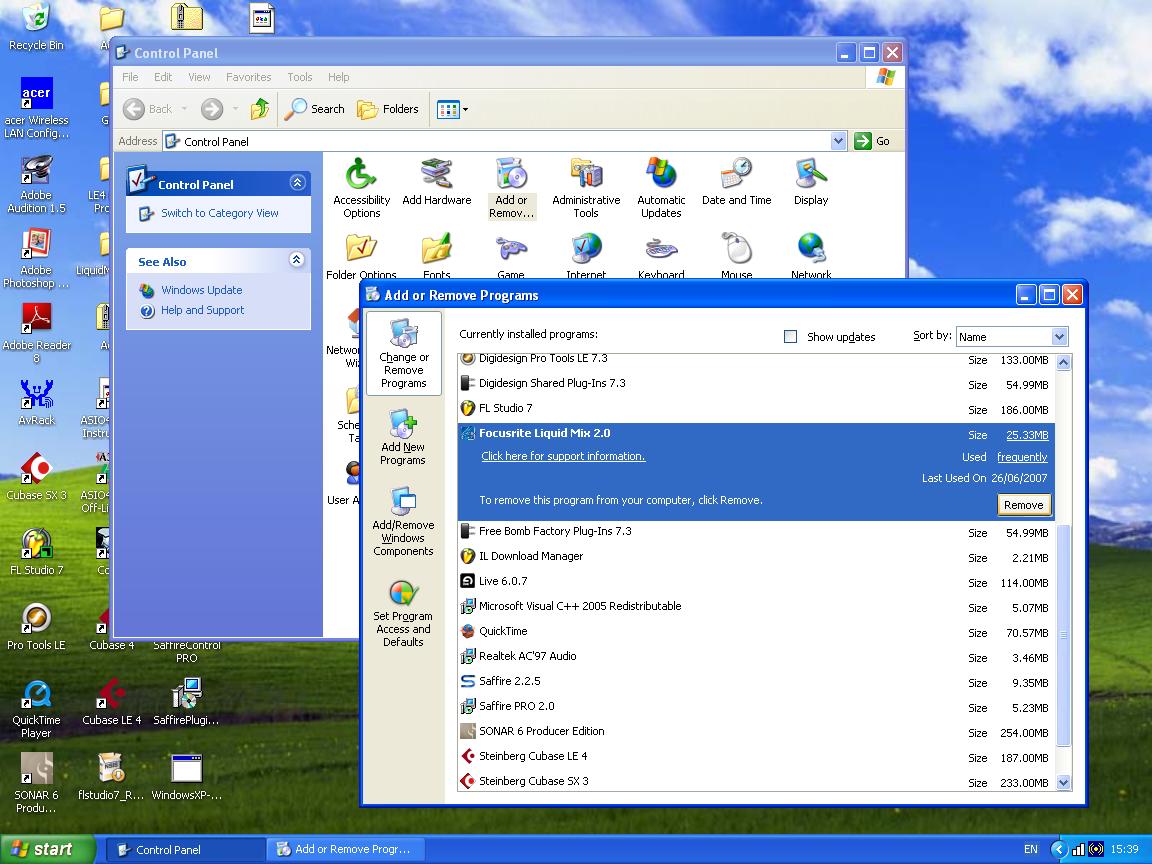Open the Help menu
1152x864 pixels.
[339, 77]
